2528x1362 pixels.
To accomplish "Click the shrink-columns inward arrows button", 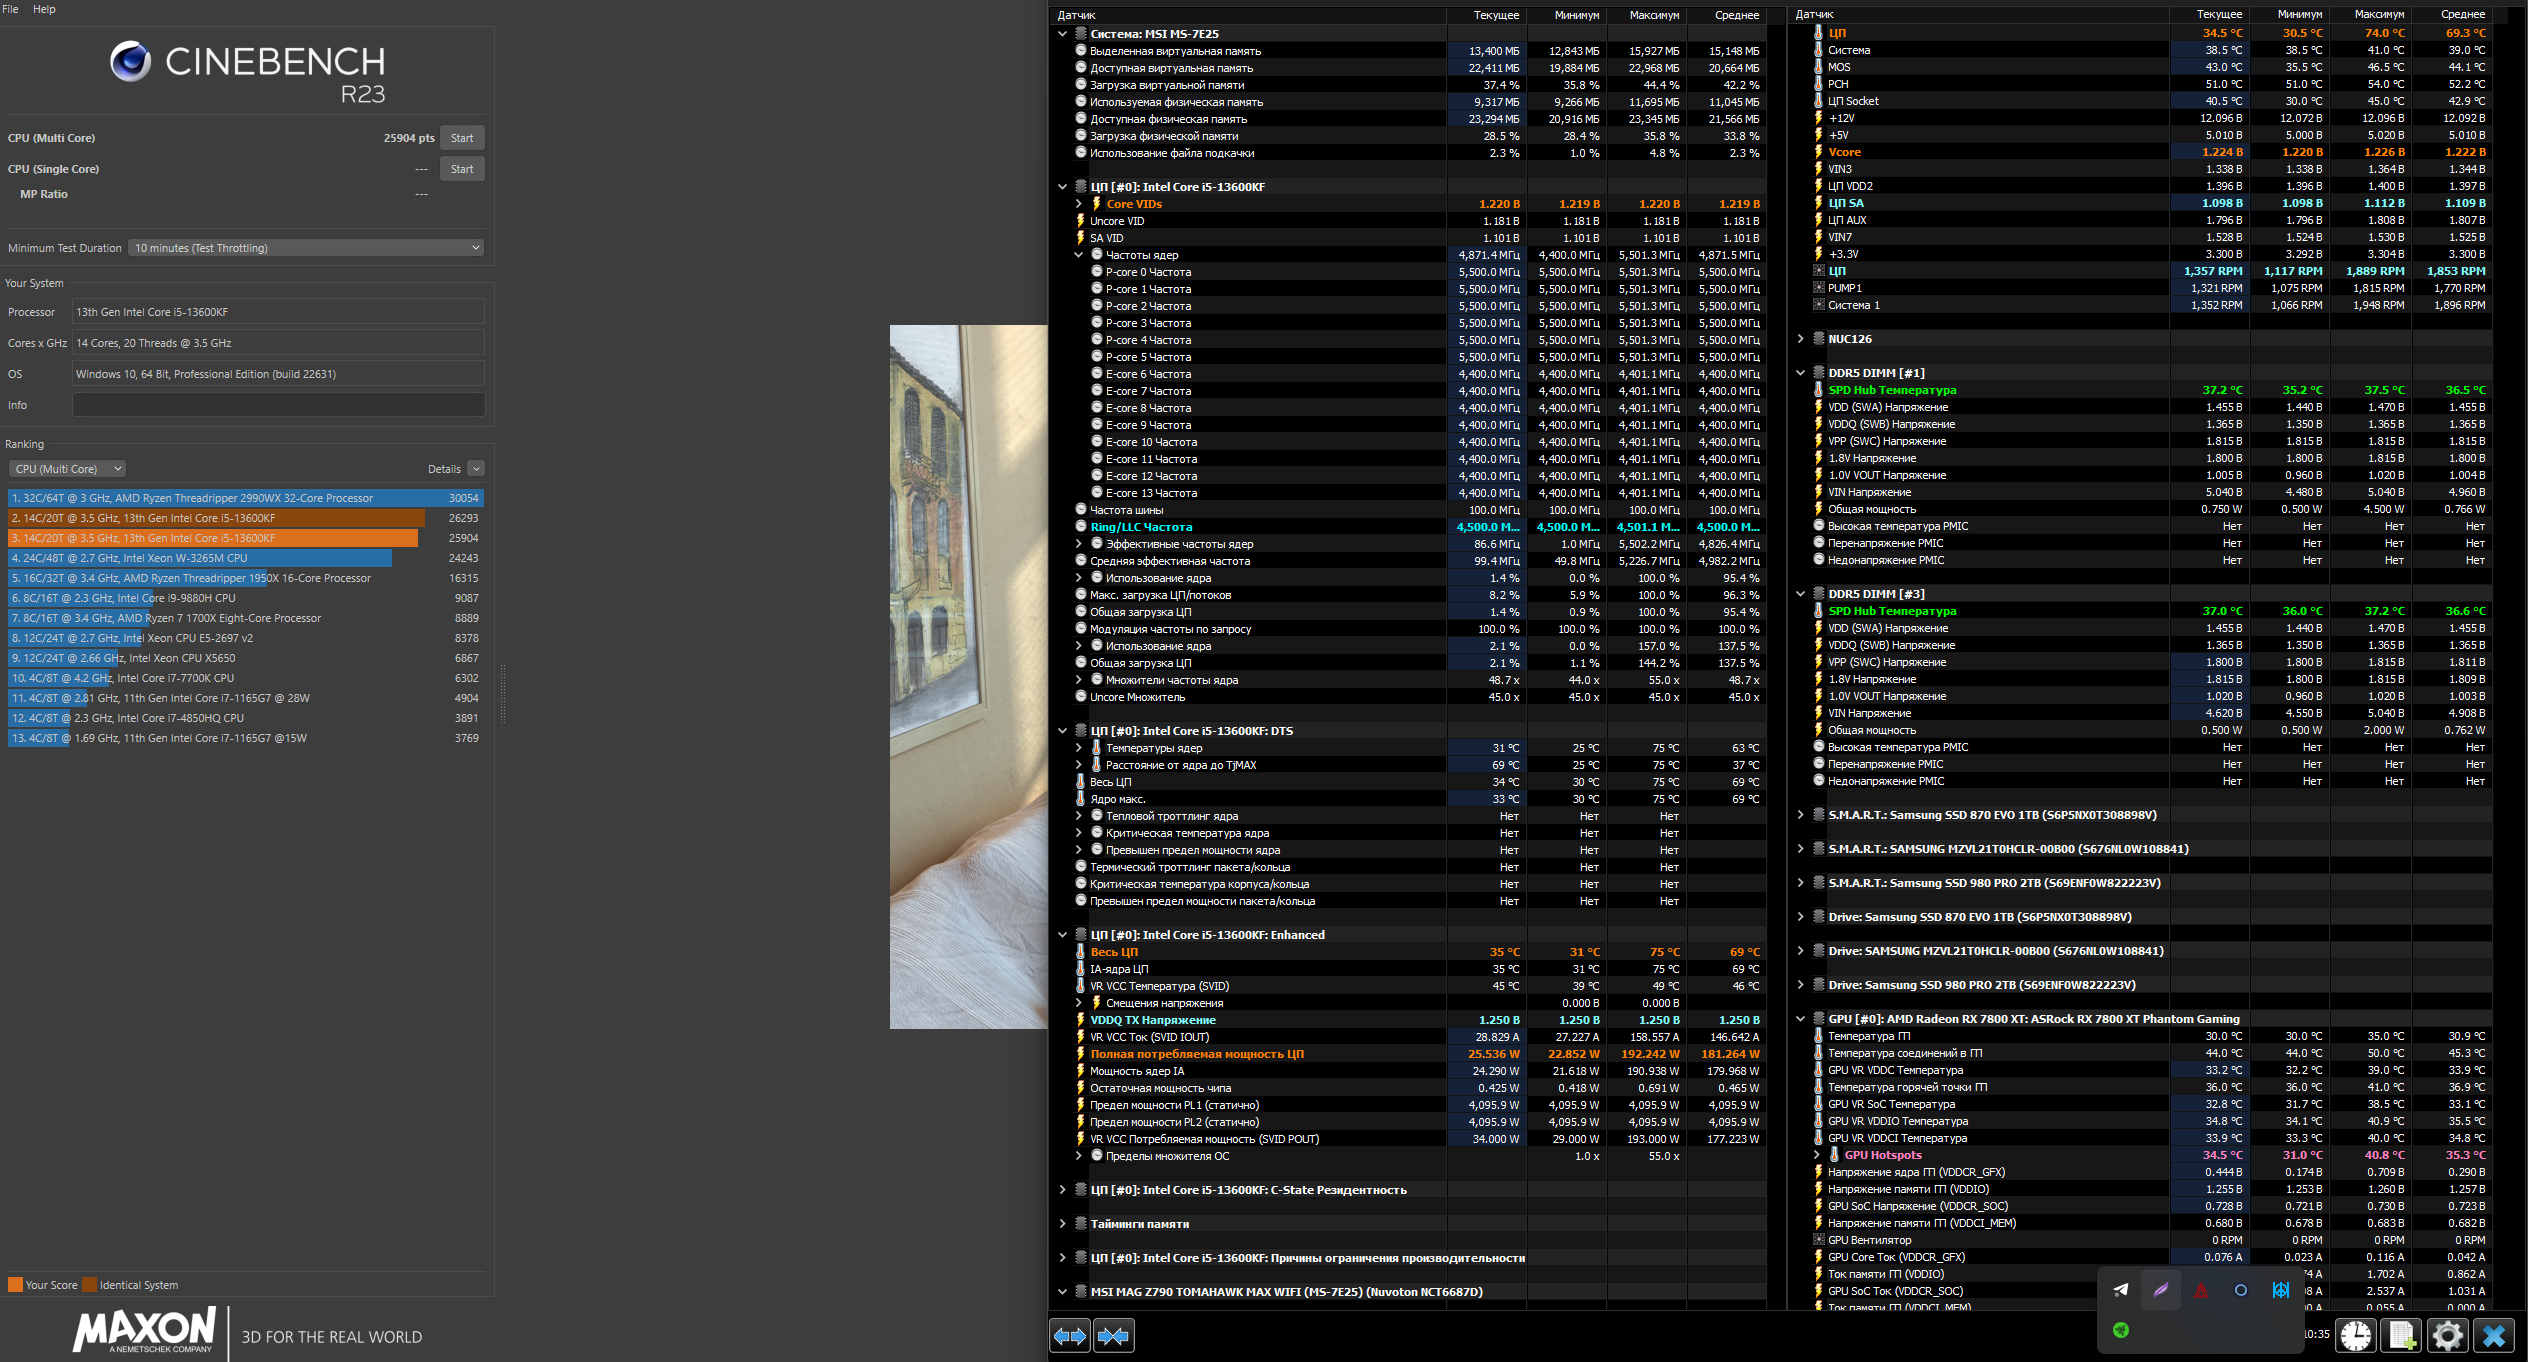I will [1113, 1335].
